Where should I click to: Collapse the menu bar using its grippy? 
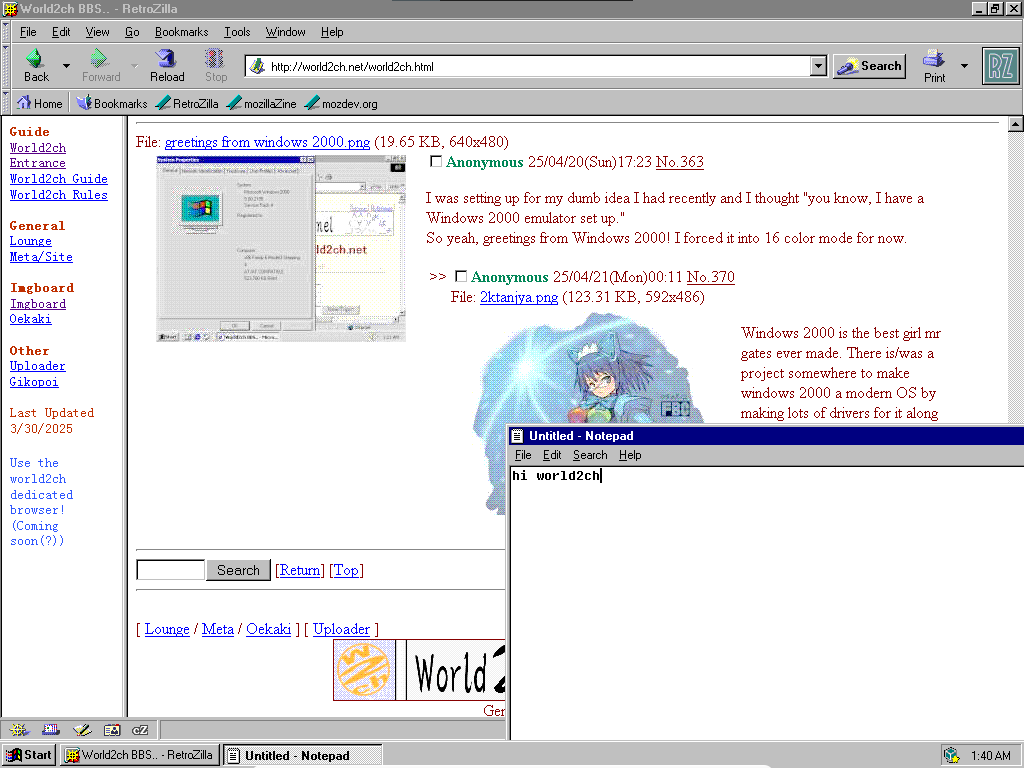tap(6, 31)
